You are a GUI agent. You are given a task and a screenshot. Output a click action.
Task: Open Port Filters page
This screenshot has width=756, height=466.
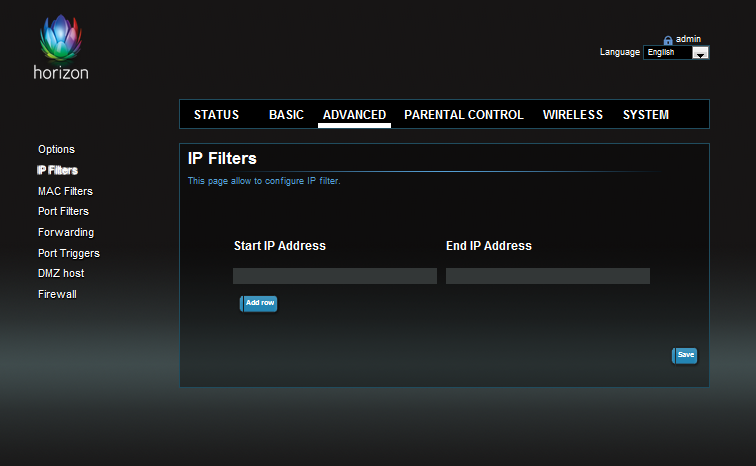pyautogui.click(x=64, y=212)
